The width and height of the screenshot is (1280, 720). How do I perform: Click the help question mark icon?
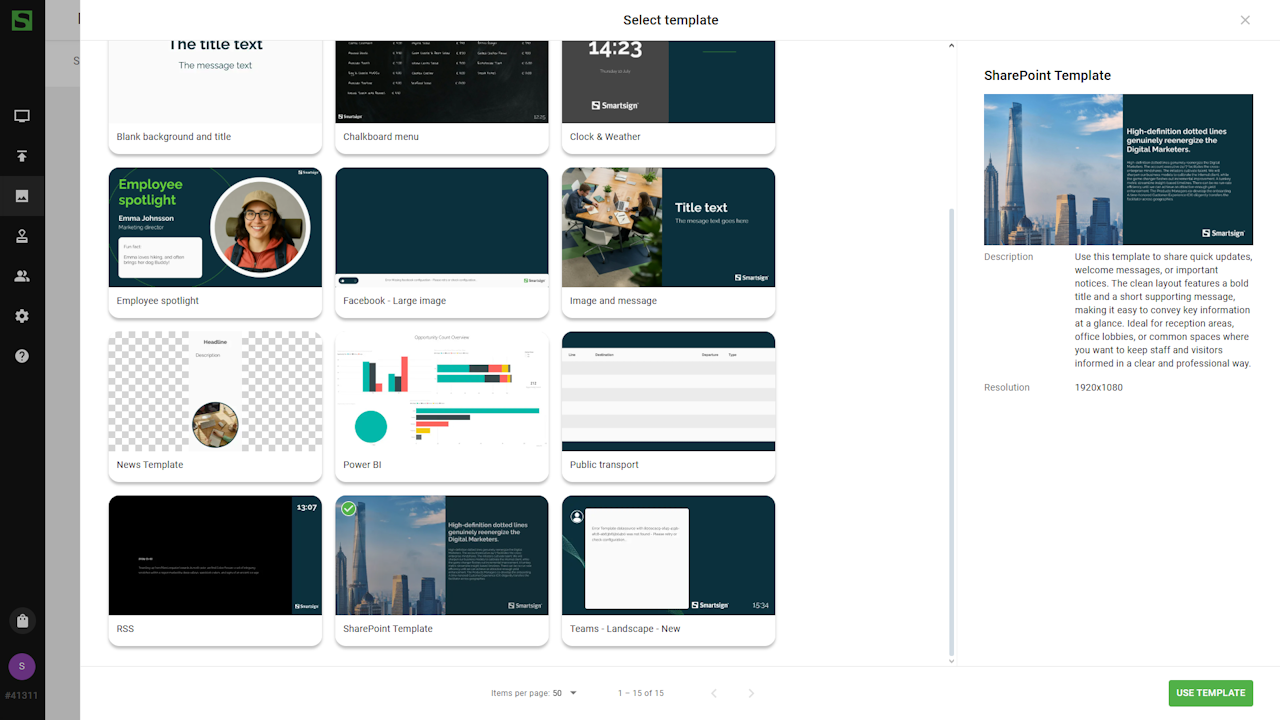point(22,356)
